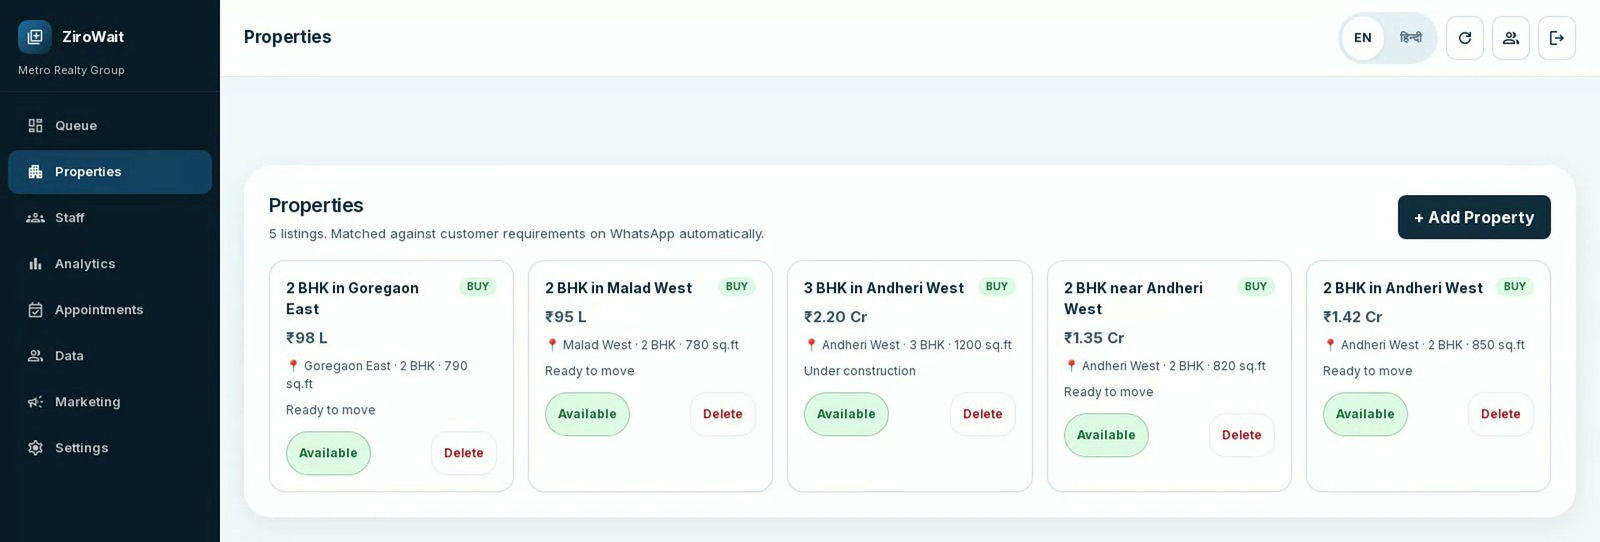Delete the 2 BHK in Goregaon East listing

(464, 453)
